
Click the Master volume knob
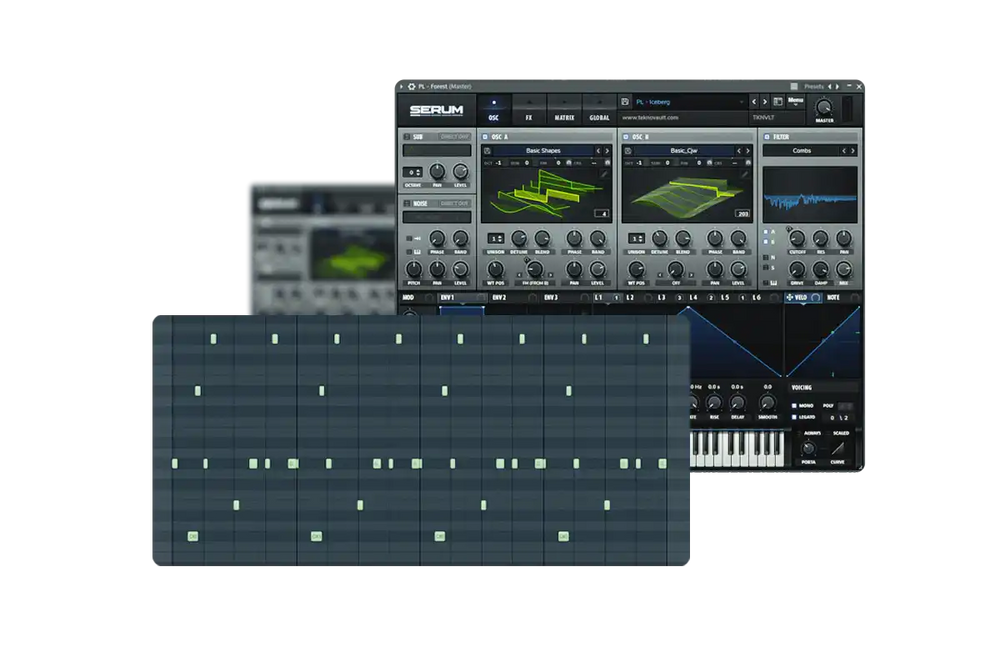click(x=824, y=107)
